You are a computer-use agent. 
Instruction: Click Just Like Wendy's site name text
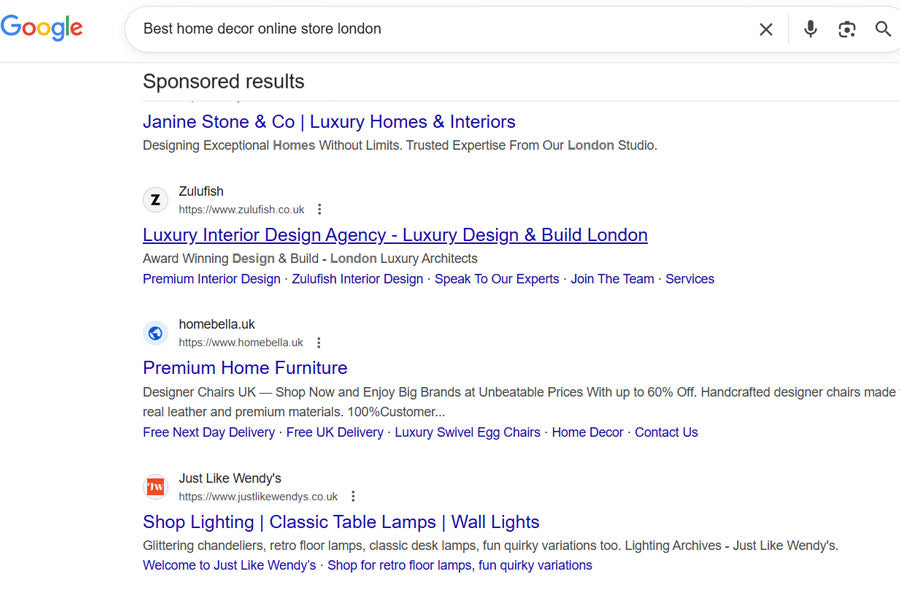click(230, 478)
